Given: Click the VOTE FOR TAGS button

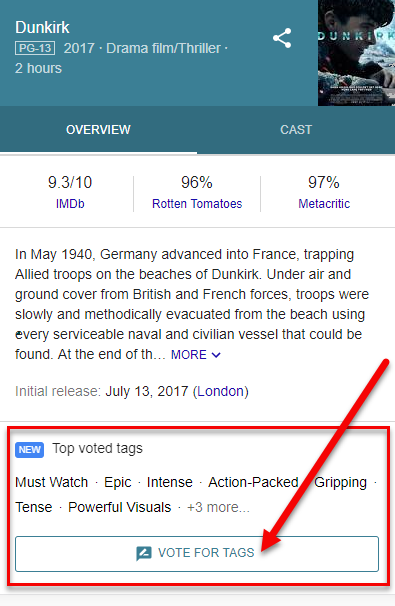Looking at the screenshot, I should coord(197,553).
